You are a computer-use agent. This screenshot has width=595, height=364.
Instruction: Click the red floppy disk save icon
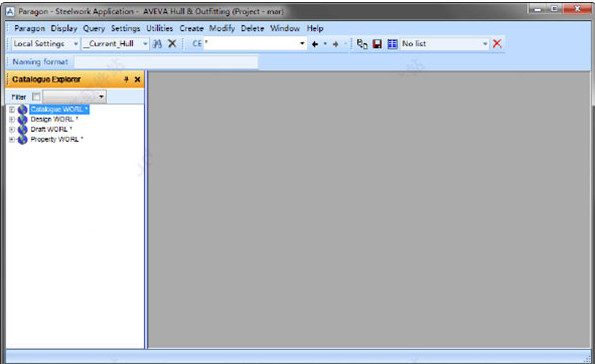coord(377,44)
